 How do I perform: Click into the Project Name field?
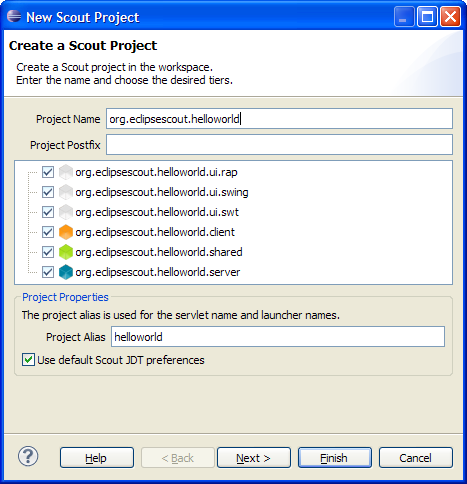pyautogui.click(x=279, y=119)
